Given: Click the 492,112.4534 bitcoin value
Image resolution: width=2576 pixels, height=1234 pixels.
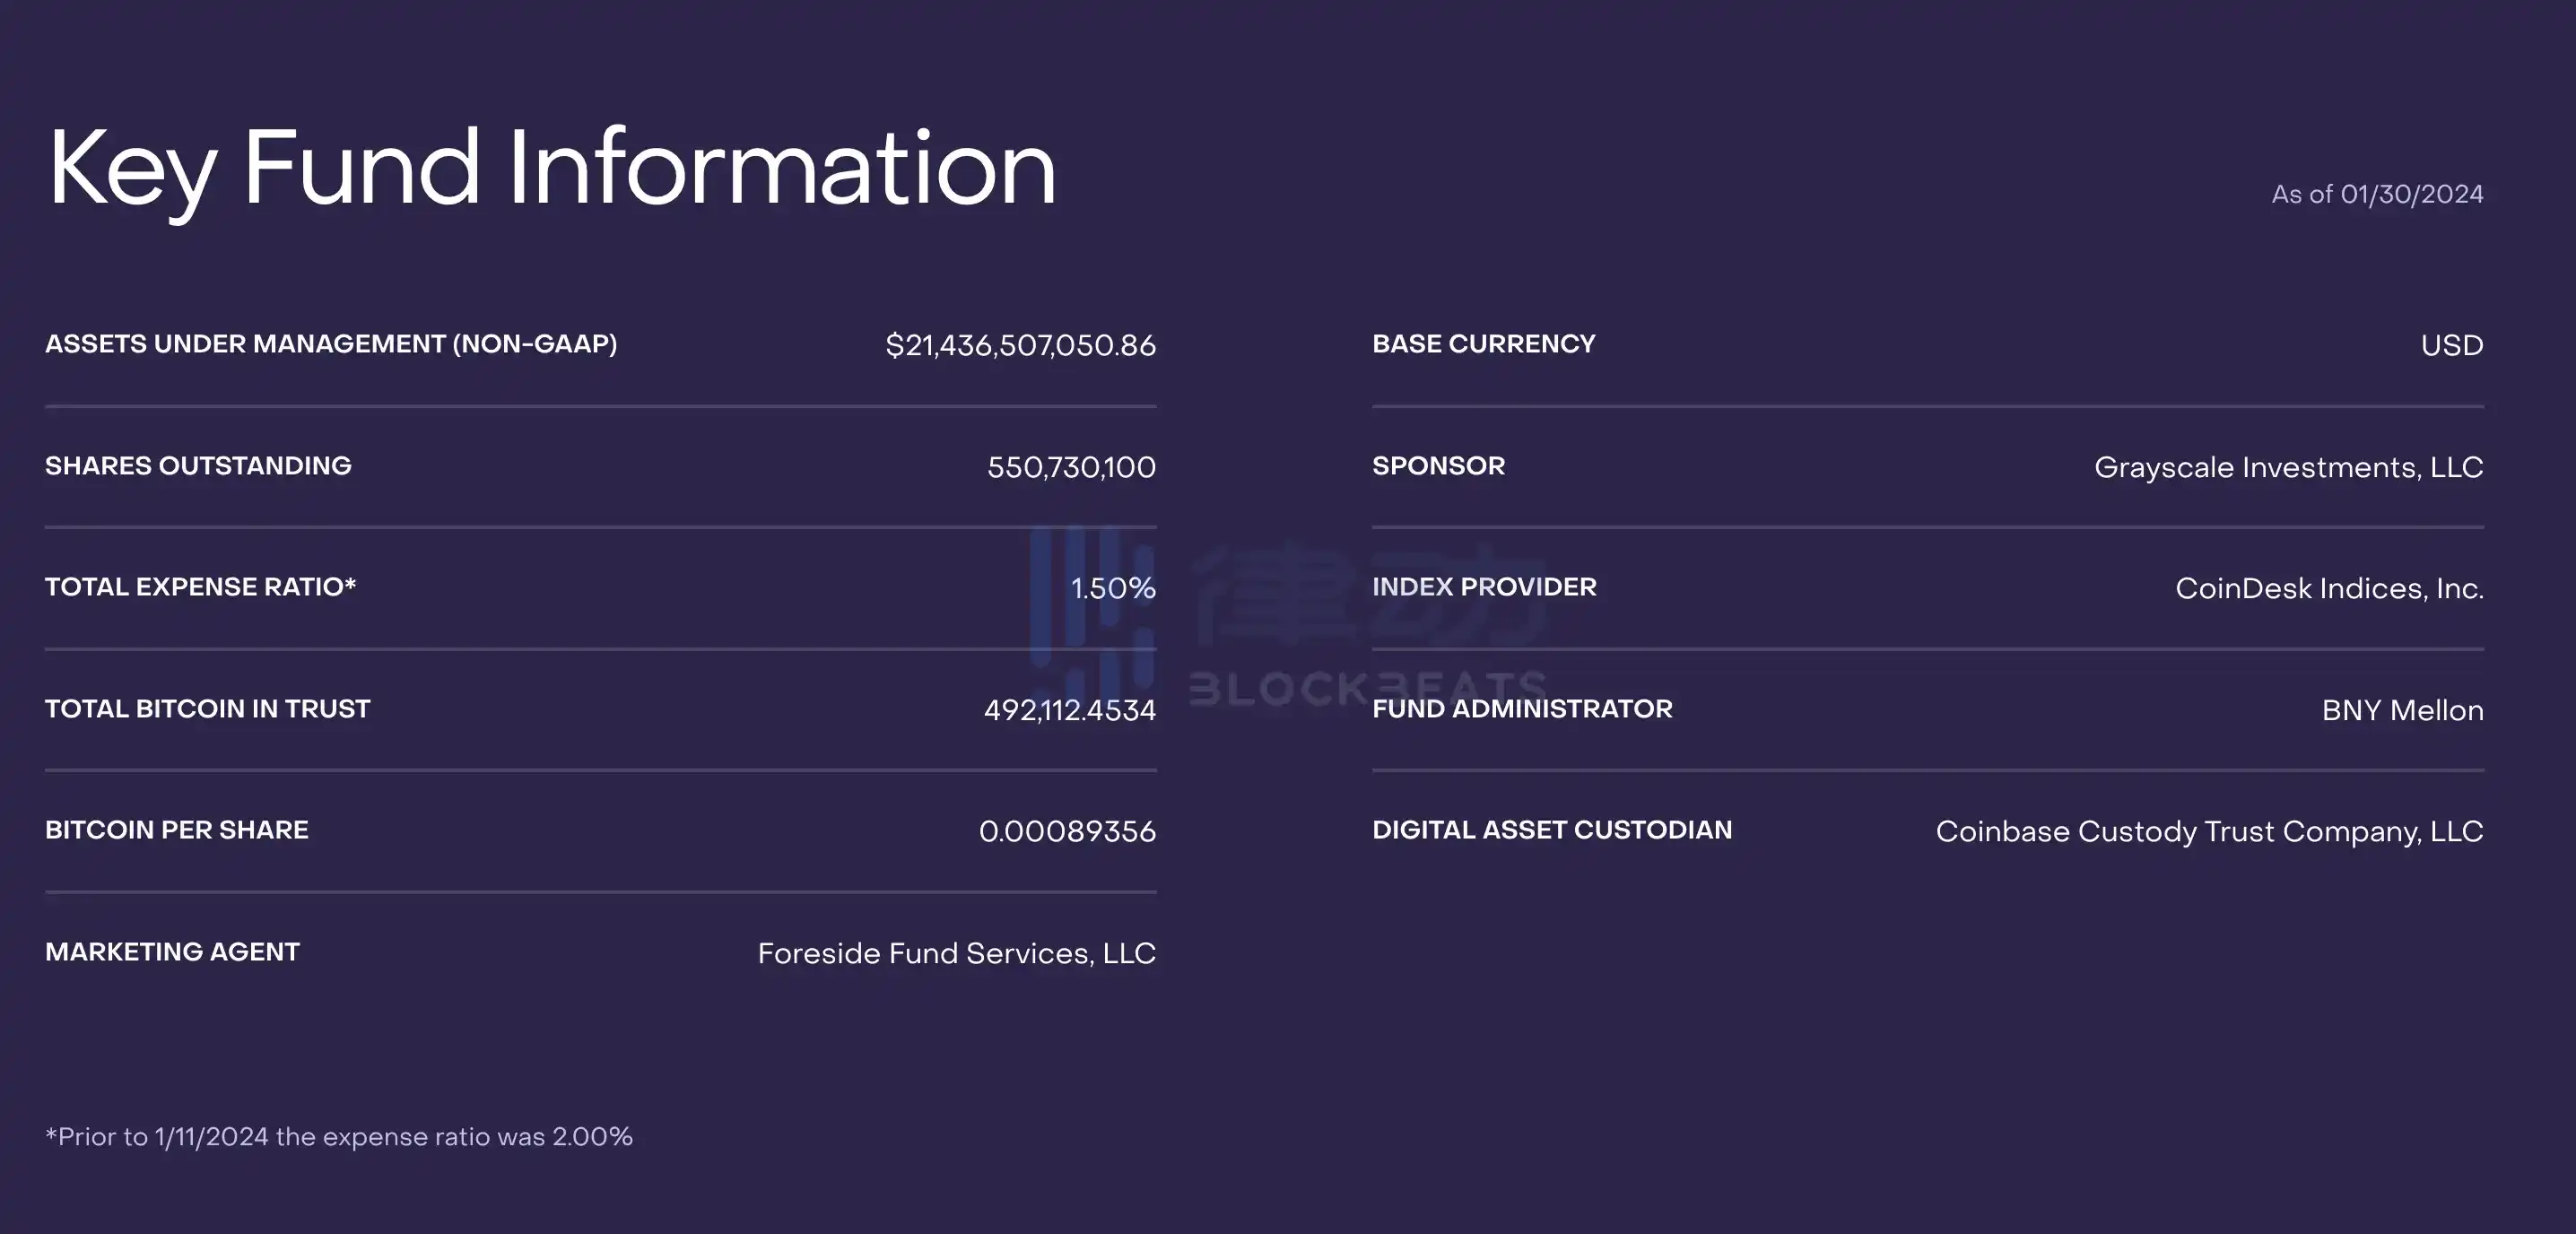Looking at the screenshot, I should [1069, 710].
